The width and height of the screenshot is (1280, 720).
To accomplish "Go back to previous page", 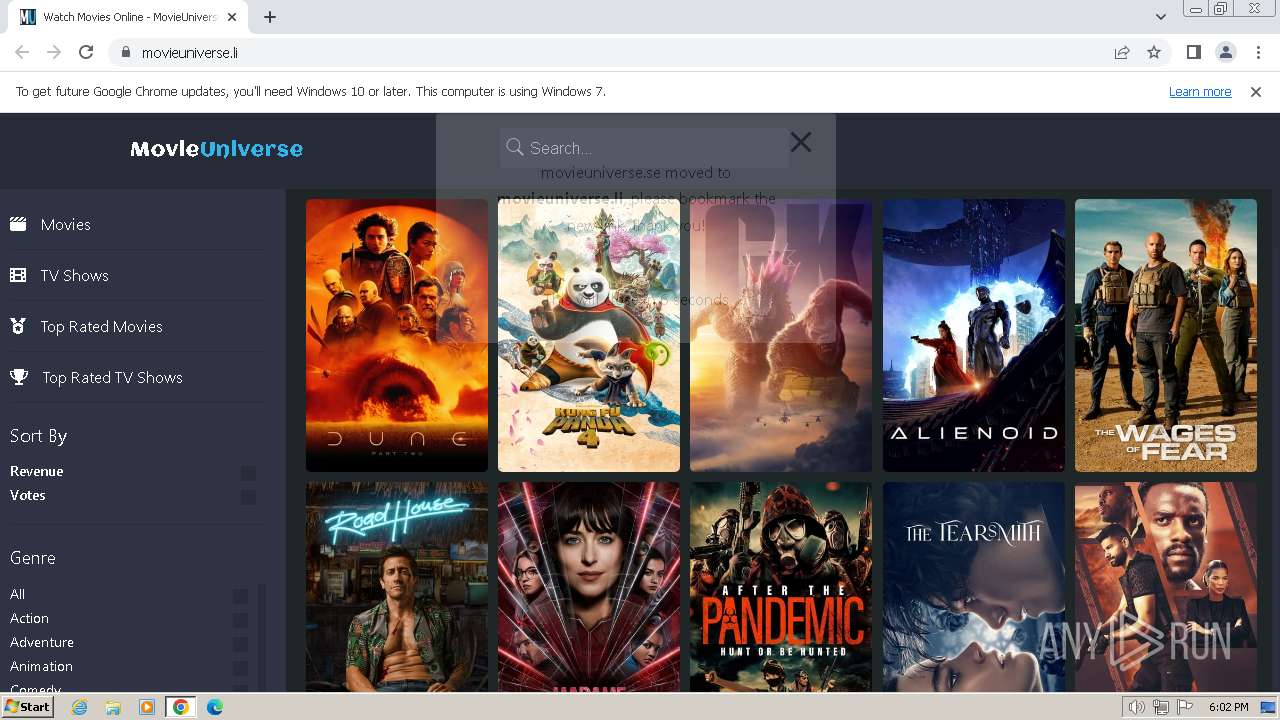I will [x=22, y=52].
